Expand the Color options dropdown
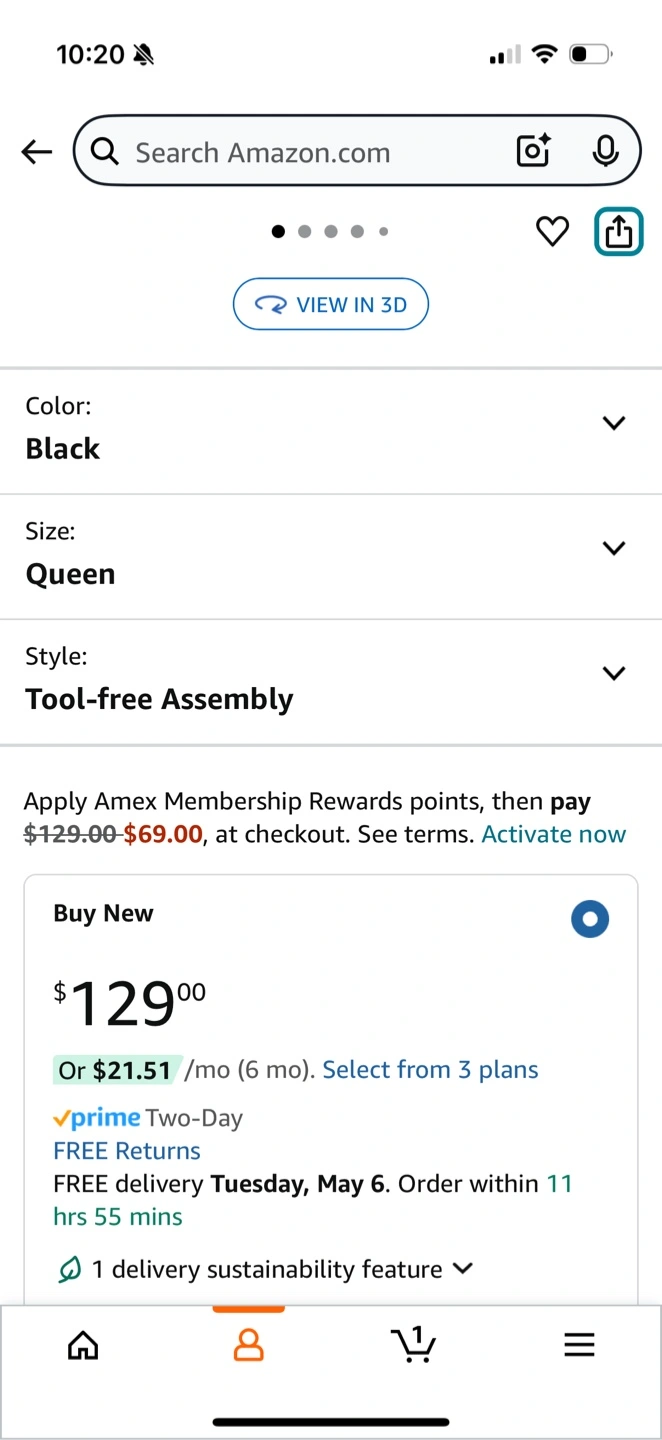662x1440 pixels. 613,423
